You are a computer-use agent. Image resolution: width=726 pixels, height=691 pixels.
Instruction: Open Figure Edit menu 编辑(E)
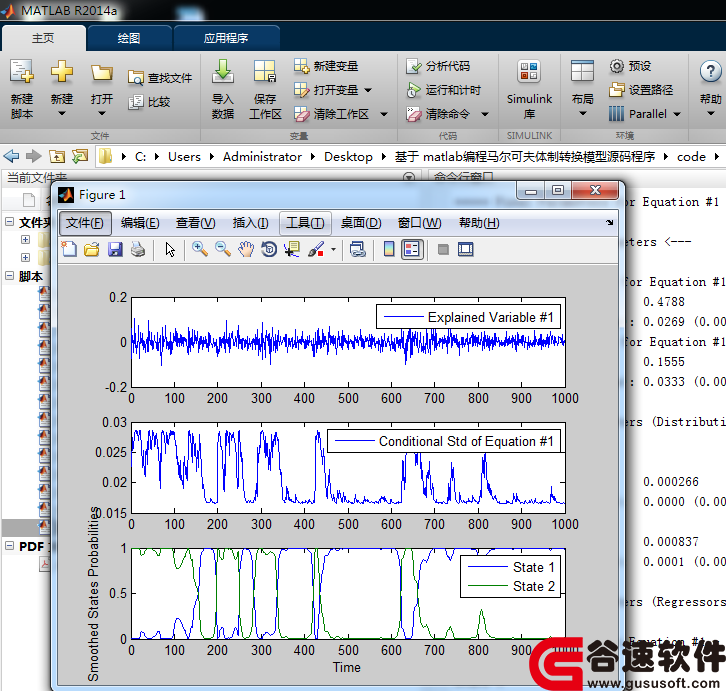[140, 223]
